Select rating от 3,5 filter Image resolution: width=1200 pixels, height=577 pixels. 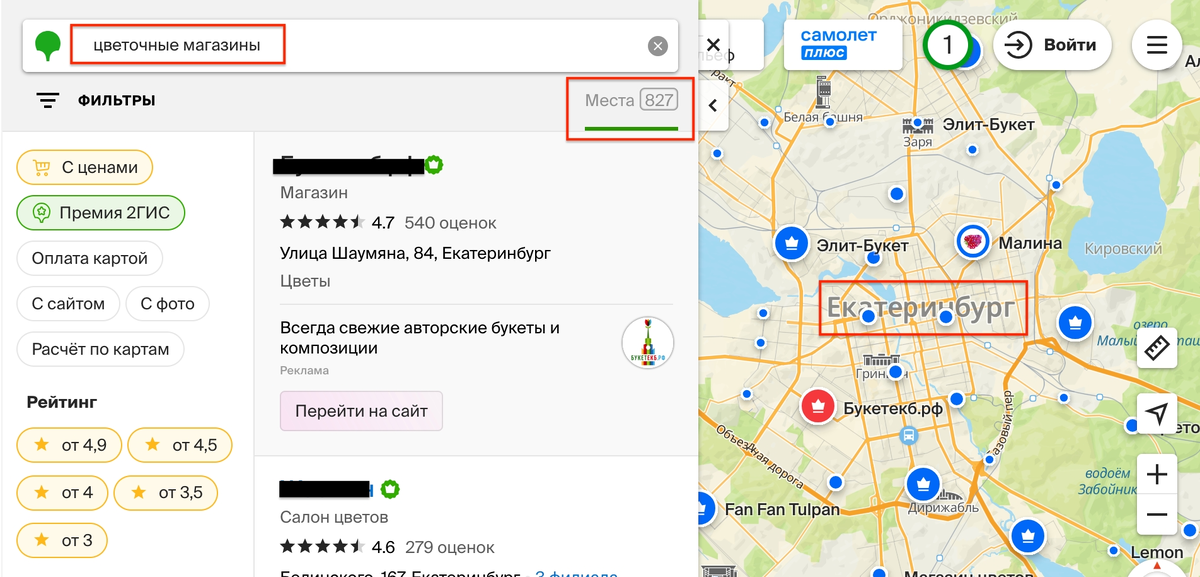[166, 492]
